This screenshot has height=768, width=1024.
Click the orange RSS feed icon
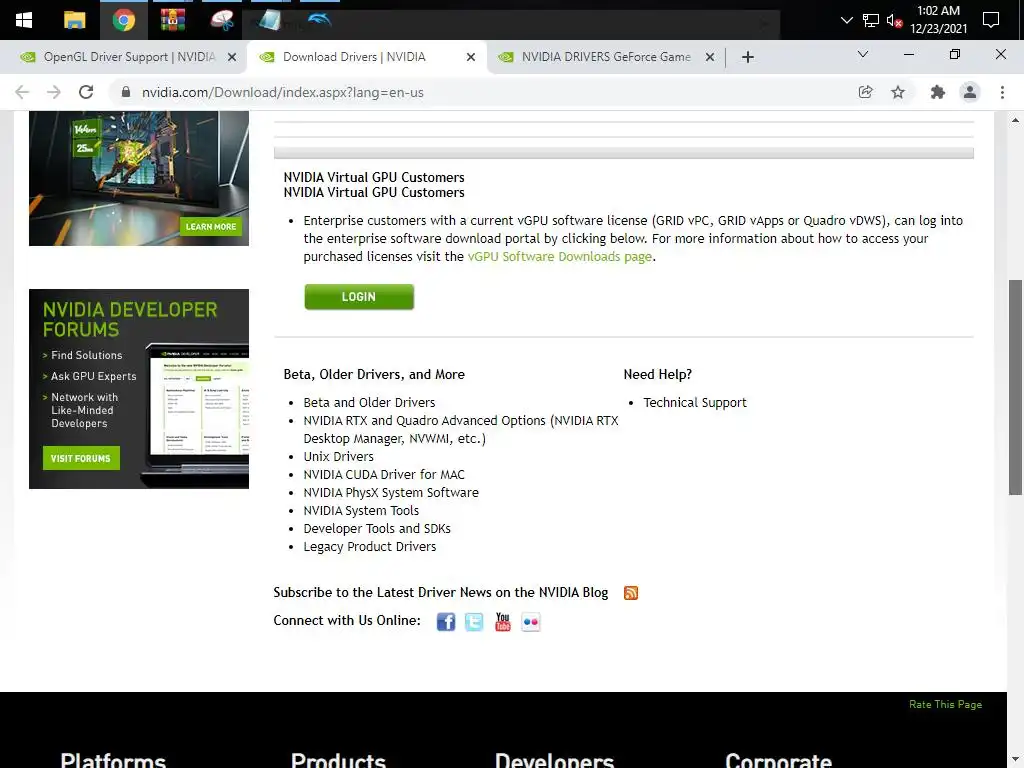pos(631,592)
